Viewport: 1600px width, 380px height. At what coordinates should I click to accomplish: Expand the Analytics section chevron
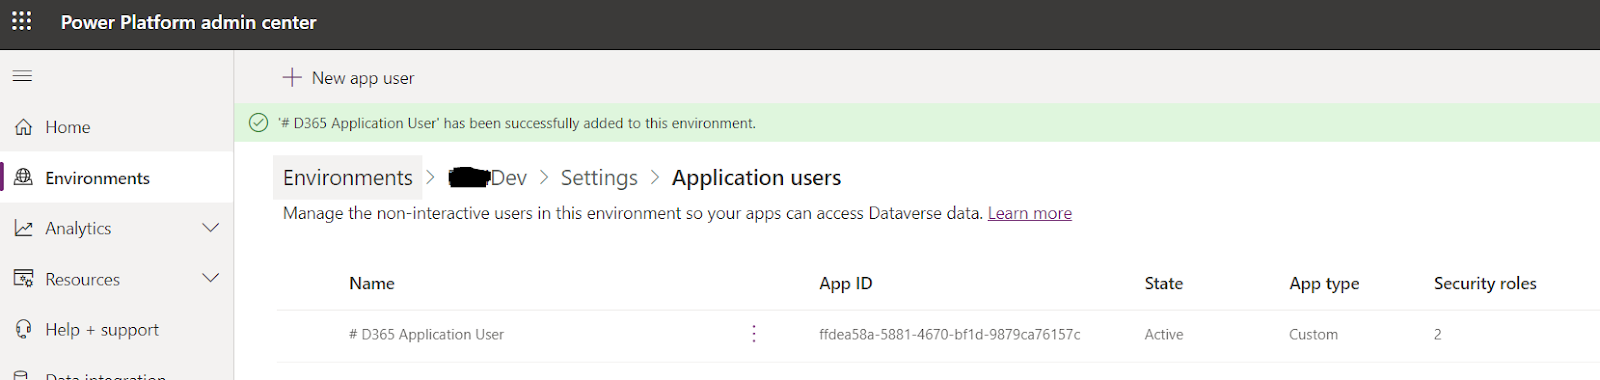point(211,228)
